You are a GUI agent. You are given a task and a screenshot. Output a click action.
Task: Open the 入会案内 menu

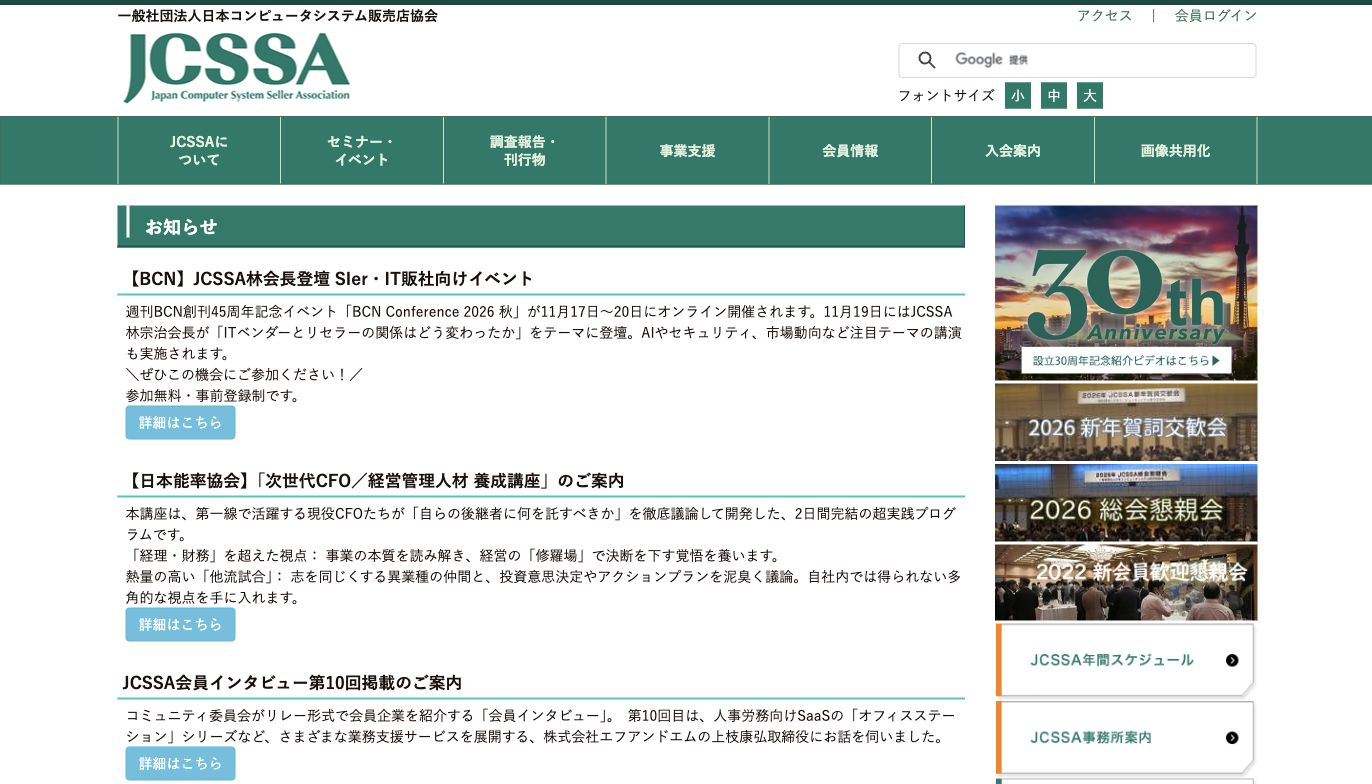(x=1013, y=150)
